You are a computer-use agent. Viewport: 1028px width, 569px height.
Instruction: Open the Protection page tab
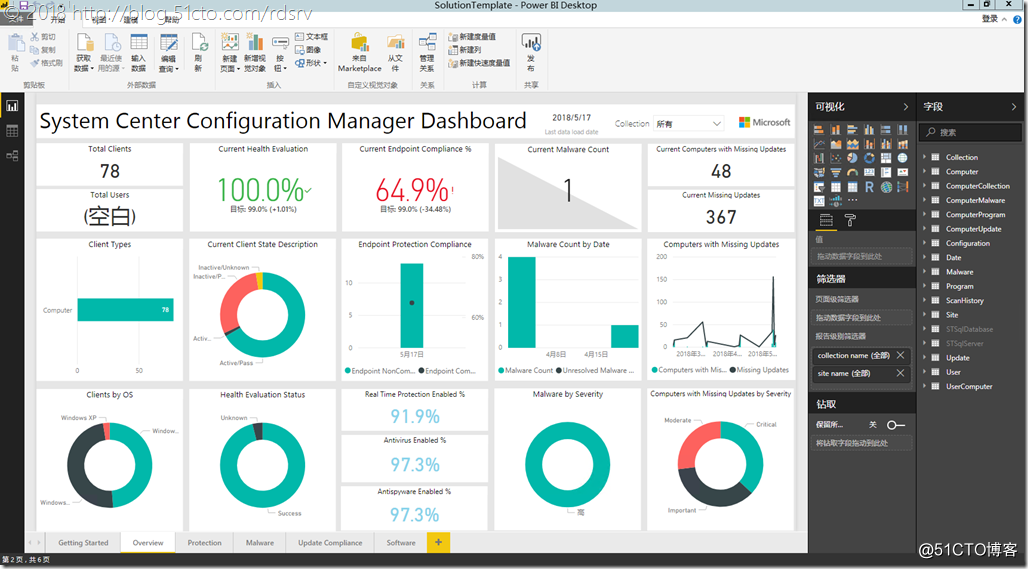click(205, 543)
